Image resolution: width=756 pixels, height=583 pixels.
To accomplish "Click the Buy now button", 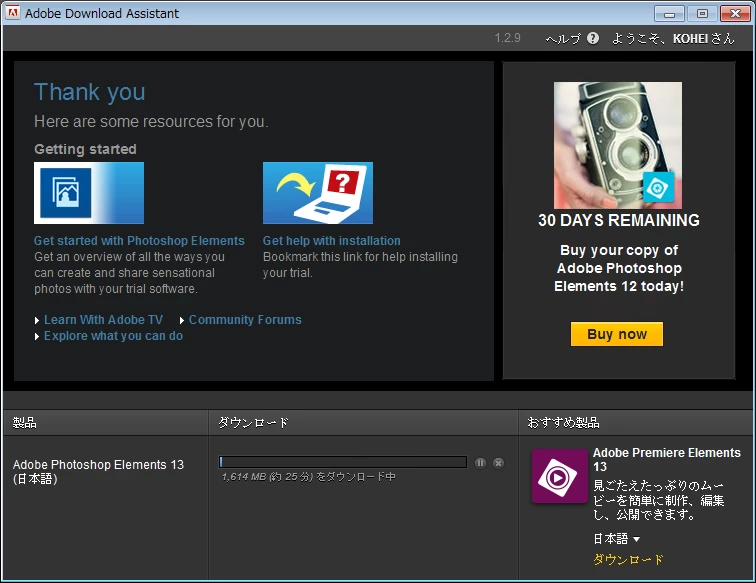I will [x=617, y=334].
